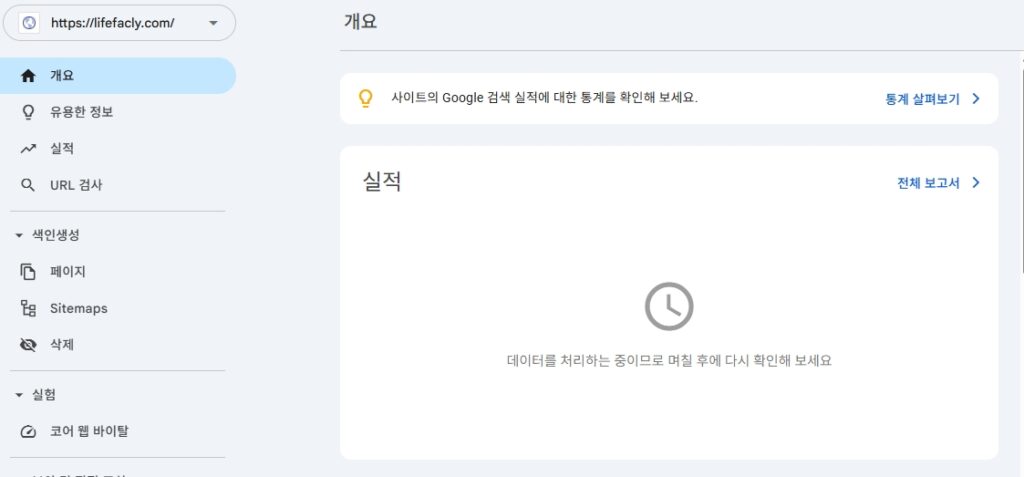Click the speedometer icon beside 코어 웹 바이탈
This screenshot has height=477, width=1024.
[27, 432]
